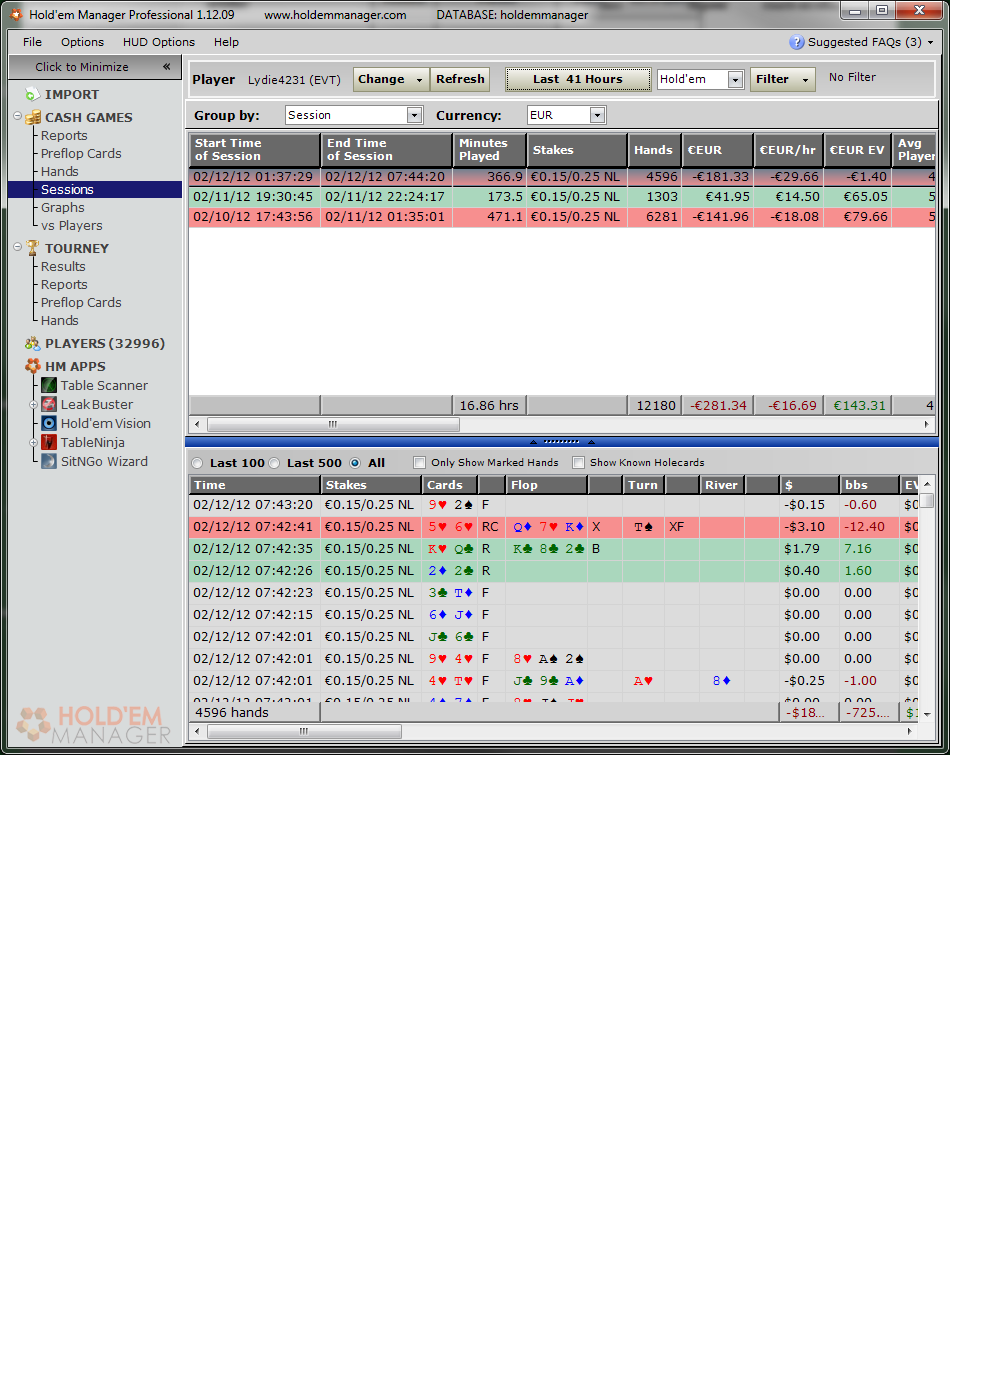Open TableNinja app icon

48,442
